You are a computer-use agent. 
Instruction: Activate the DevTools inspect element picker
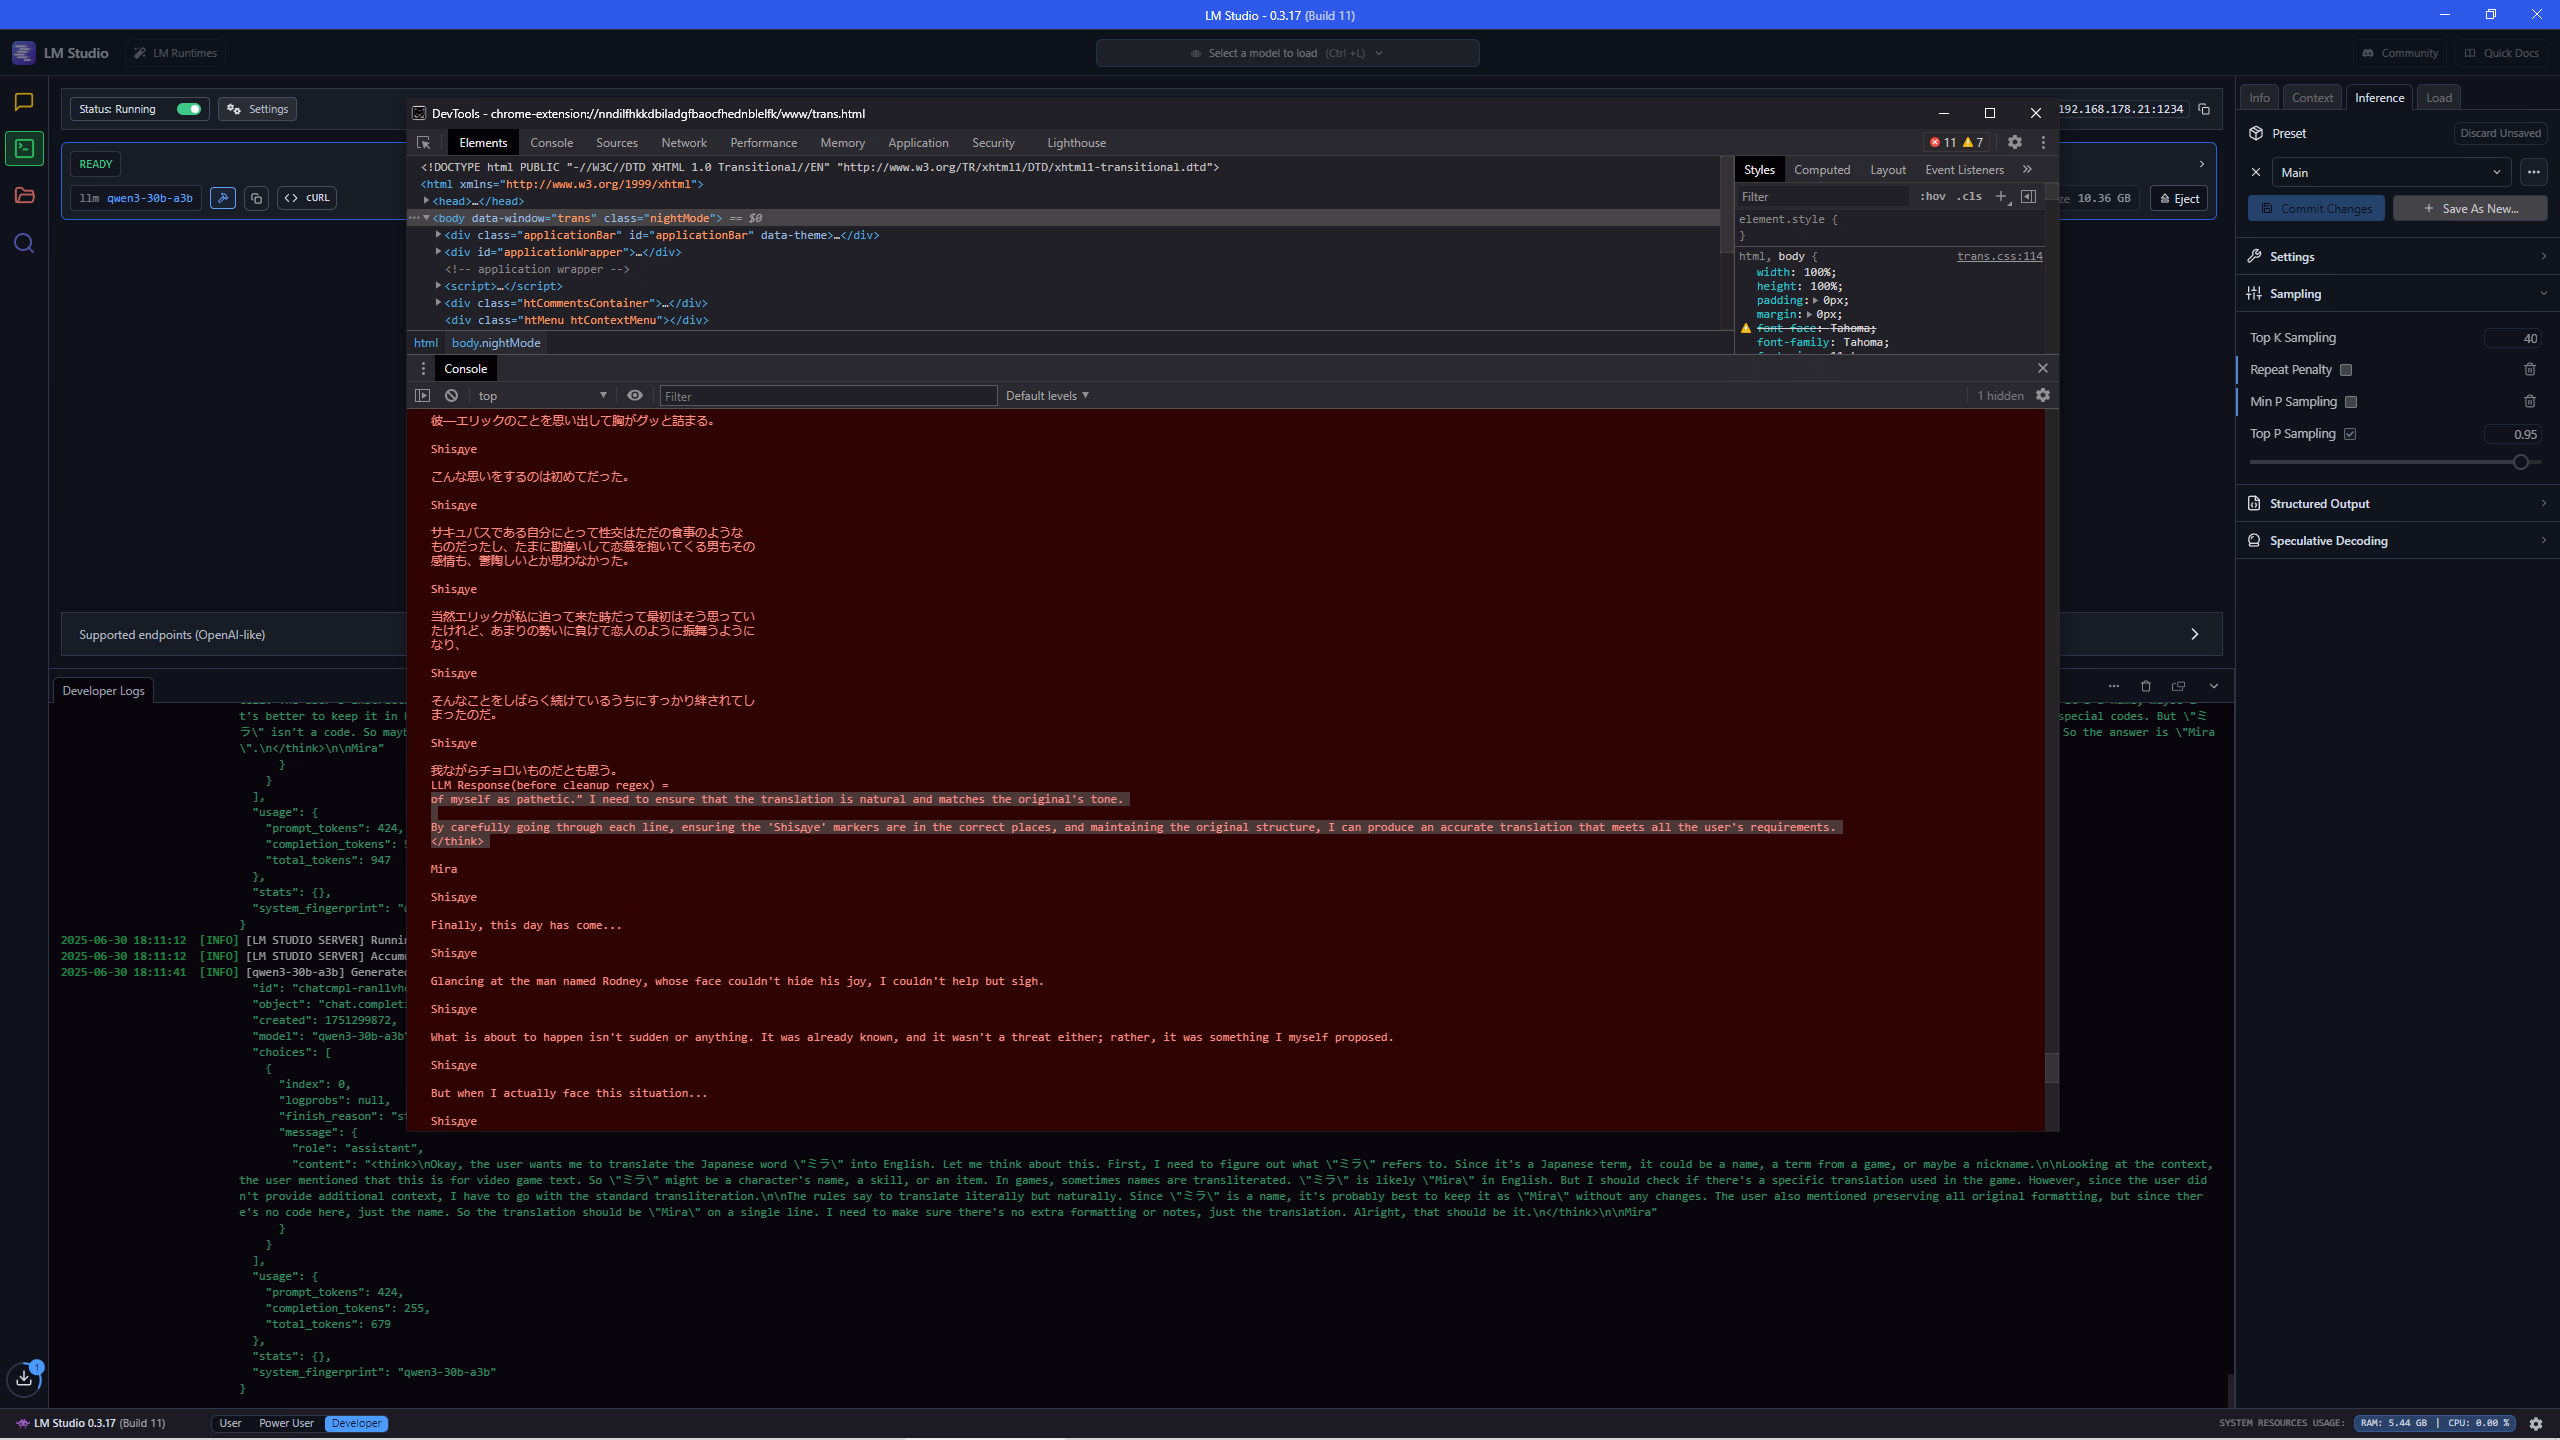424,143
